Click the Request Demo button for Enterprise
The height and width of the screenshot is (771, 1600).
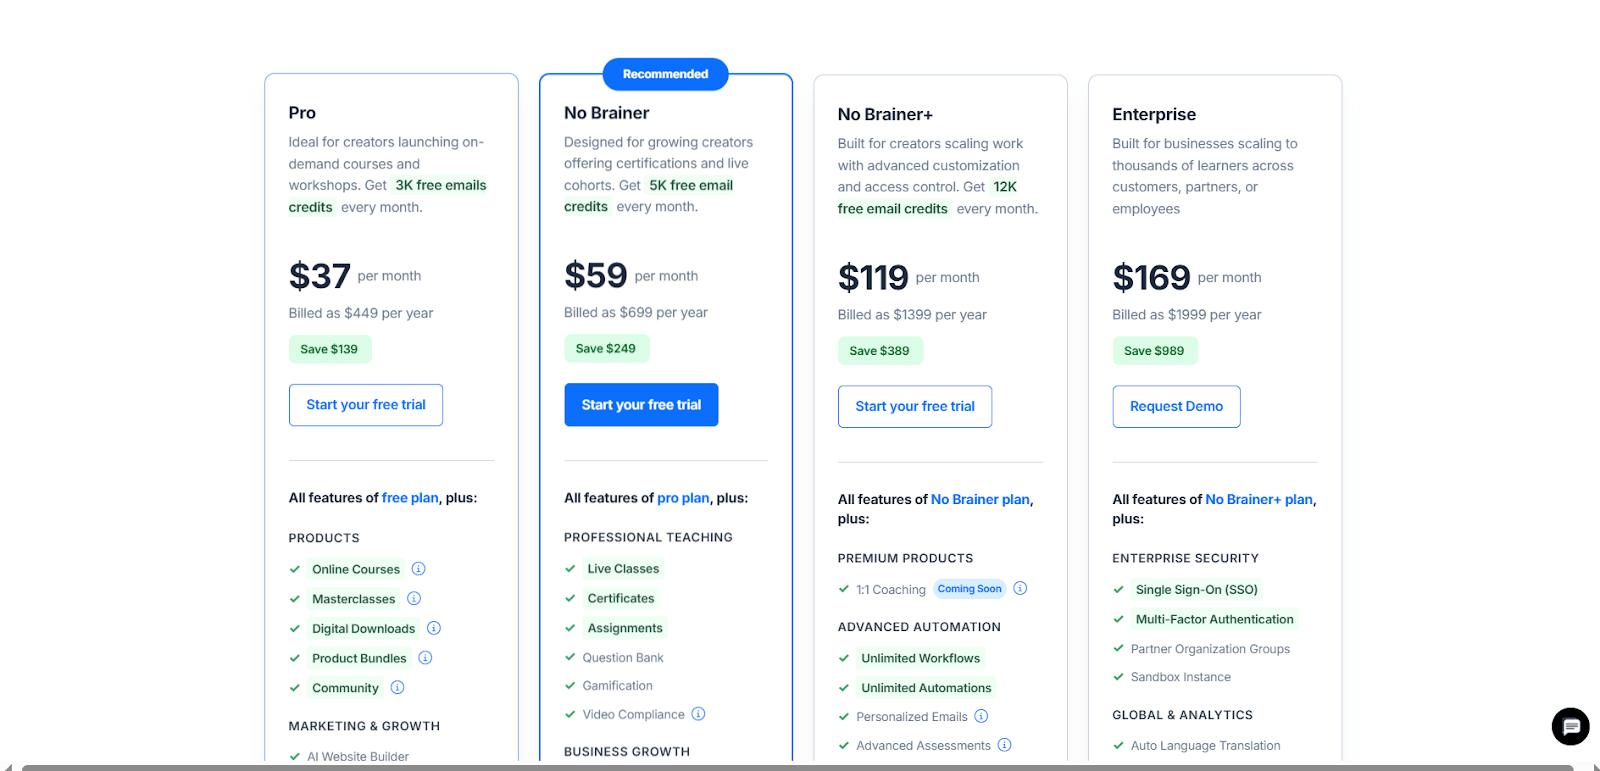1176,407
